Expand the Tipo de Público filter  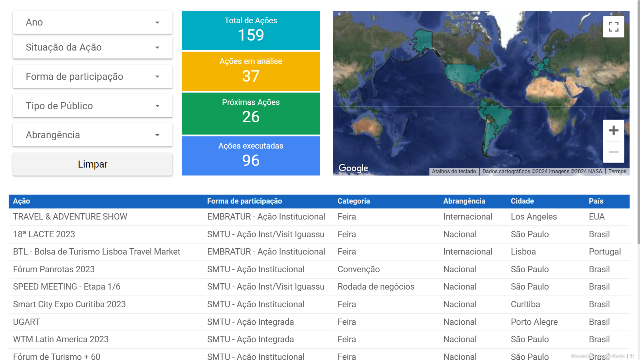coord(93,106)
